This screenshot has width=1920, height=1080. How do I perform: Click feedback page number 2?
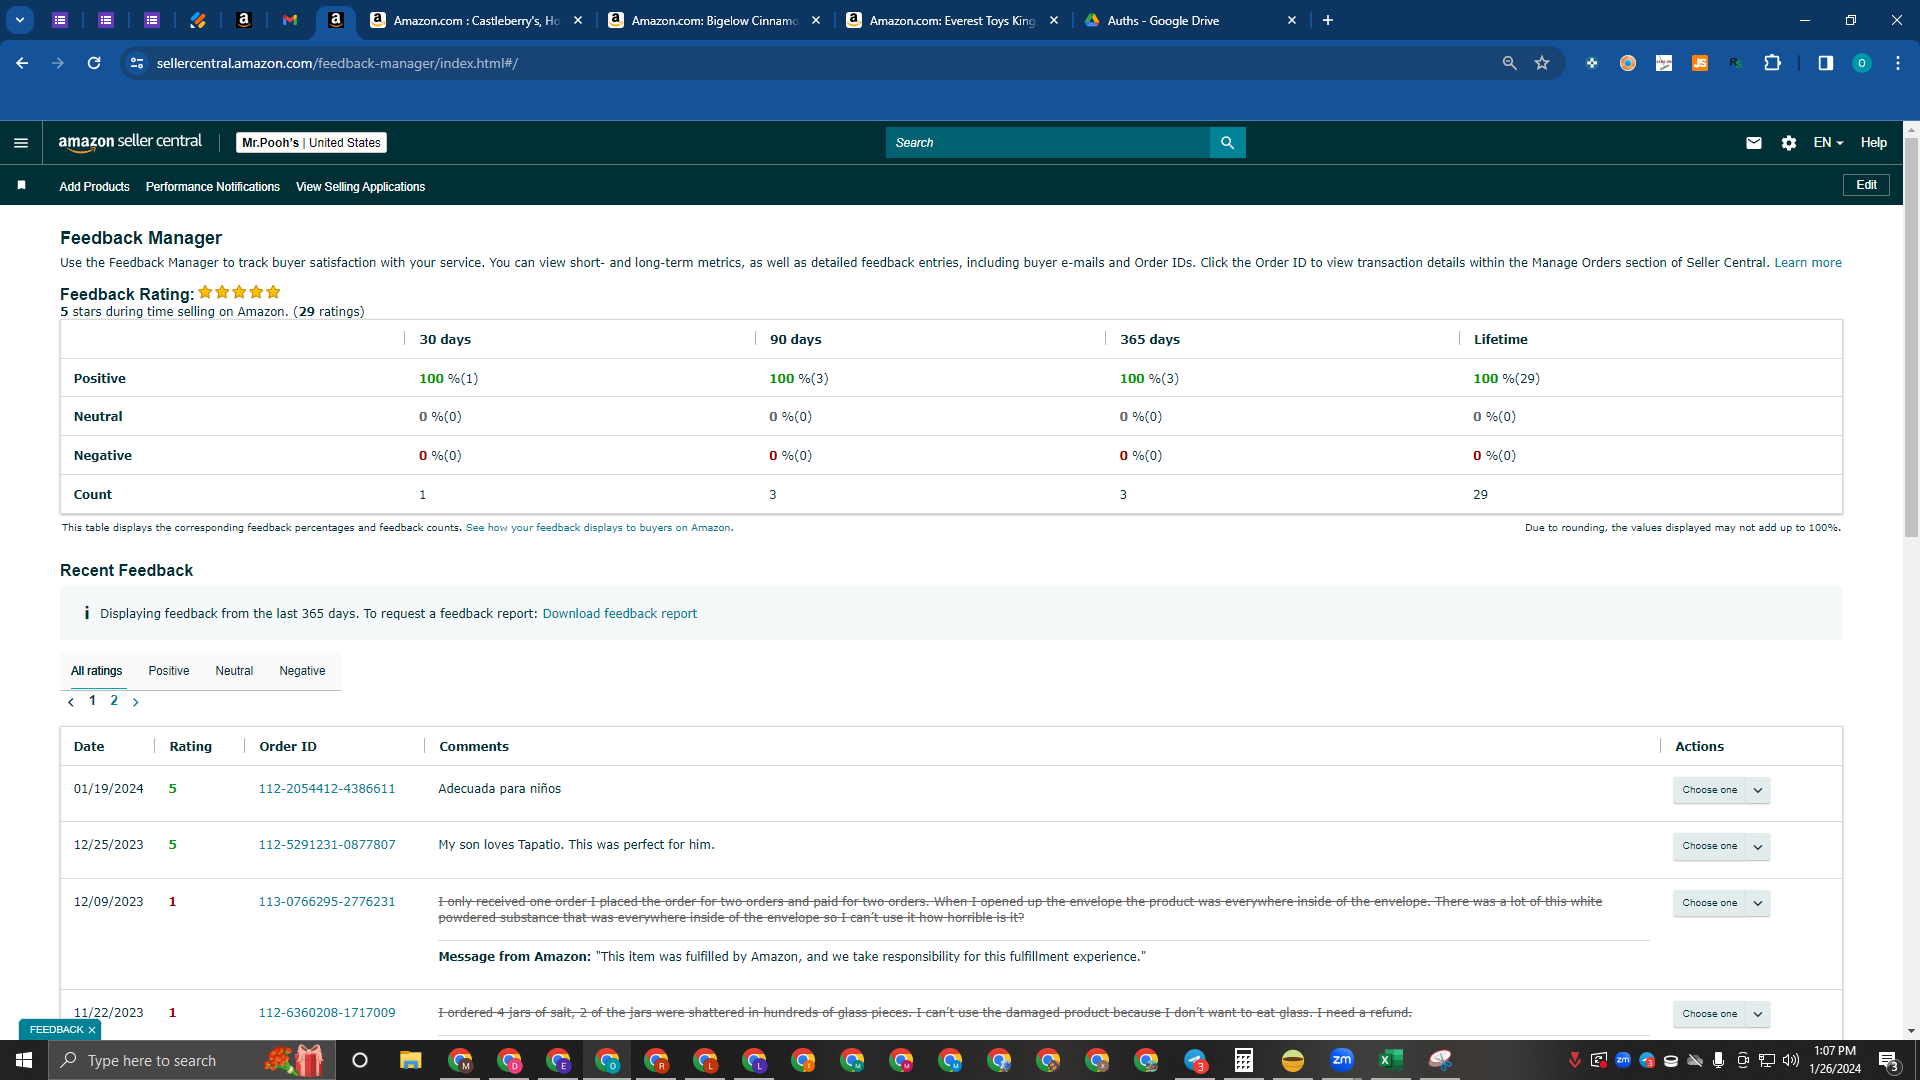[x=114, y=701]
